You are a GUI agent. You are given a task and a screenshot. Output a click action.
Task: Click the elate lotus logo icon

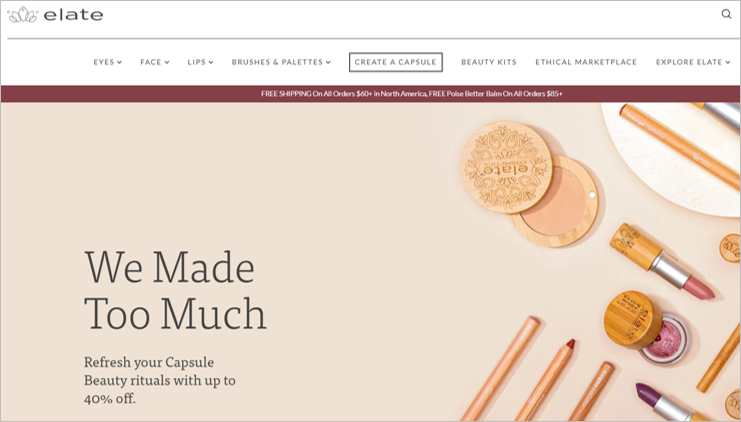(23, 15)
